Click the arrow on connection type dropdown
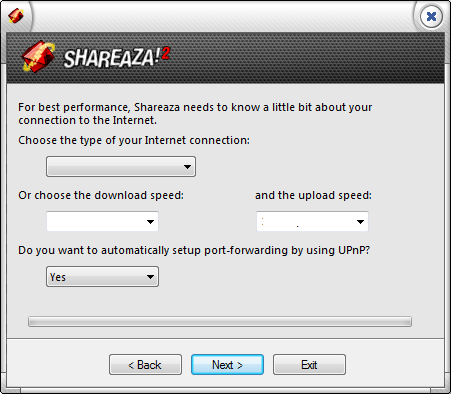Screen dimensions: 451x394 (x=187, y=166)
